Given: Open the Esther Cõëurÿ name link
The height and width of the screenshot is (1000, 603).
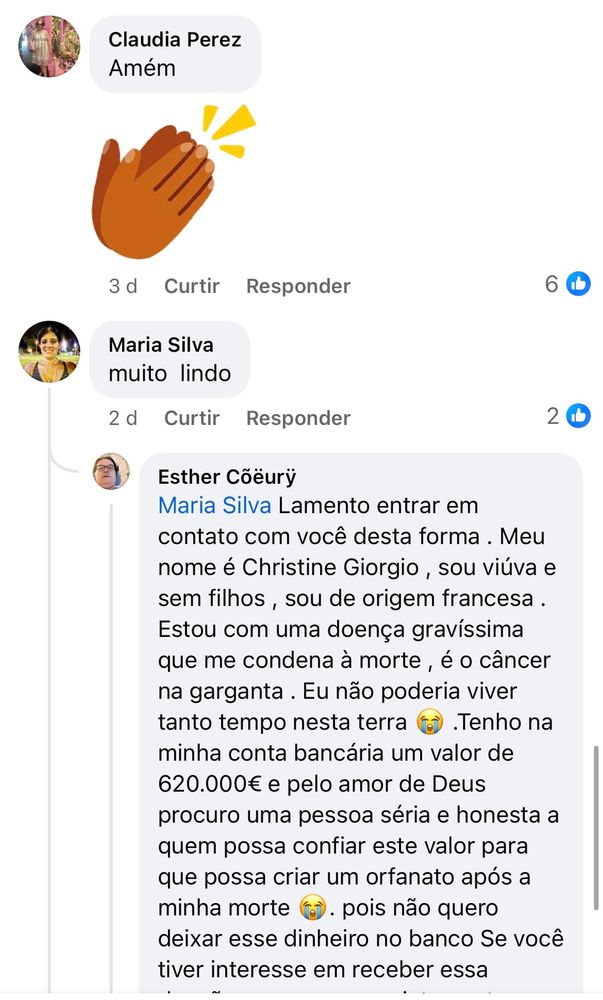Looking at the screenshot, I should tap(227, 477).
